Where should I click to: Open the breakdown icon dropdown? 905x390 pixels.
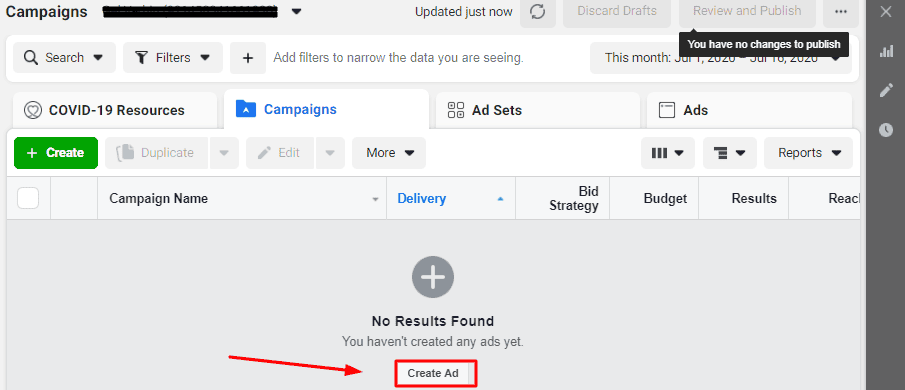click(730, 153)
